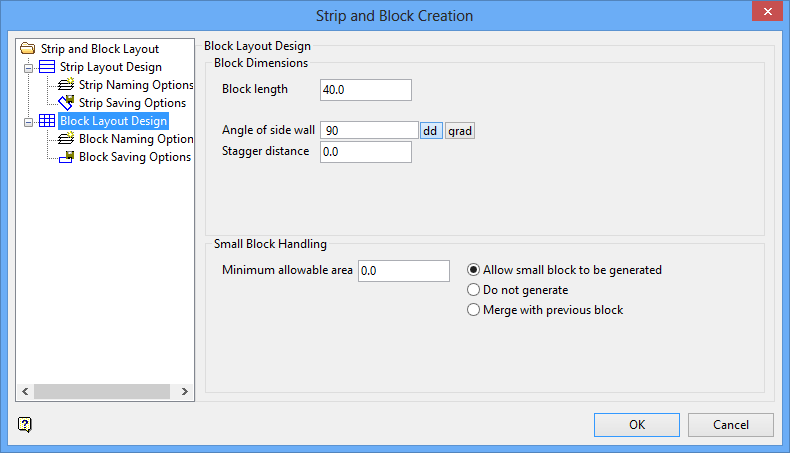Click the Strip Naming Options icon

(x=67, y=85)
